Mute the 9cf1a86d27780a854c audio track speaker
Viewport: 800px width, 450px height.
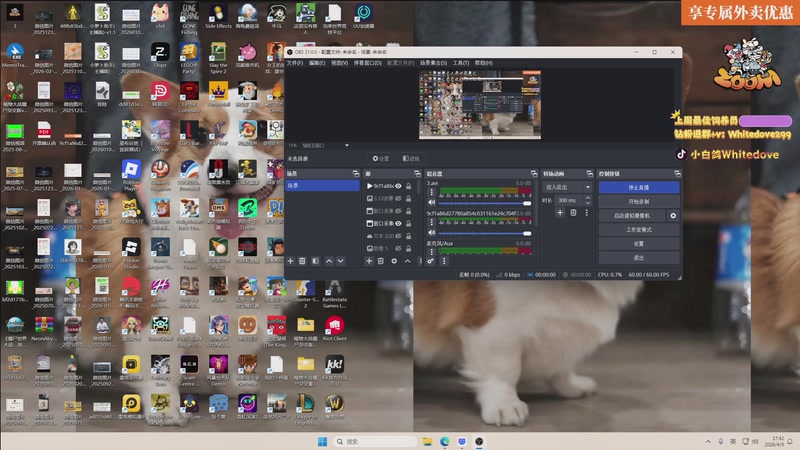[x=432, y=233]
